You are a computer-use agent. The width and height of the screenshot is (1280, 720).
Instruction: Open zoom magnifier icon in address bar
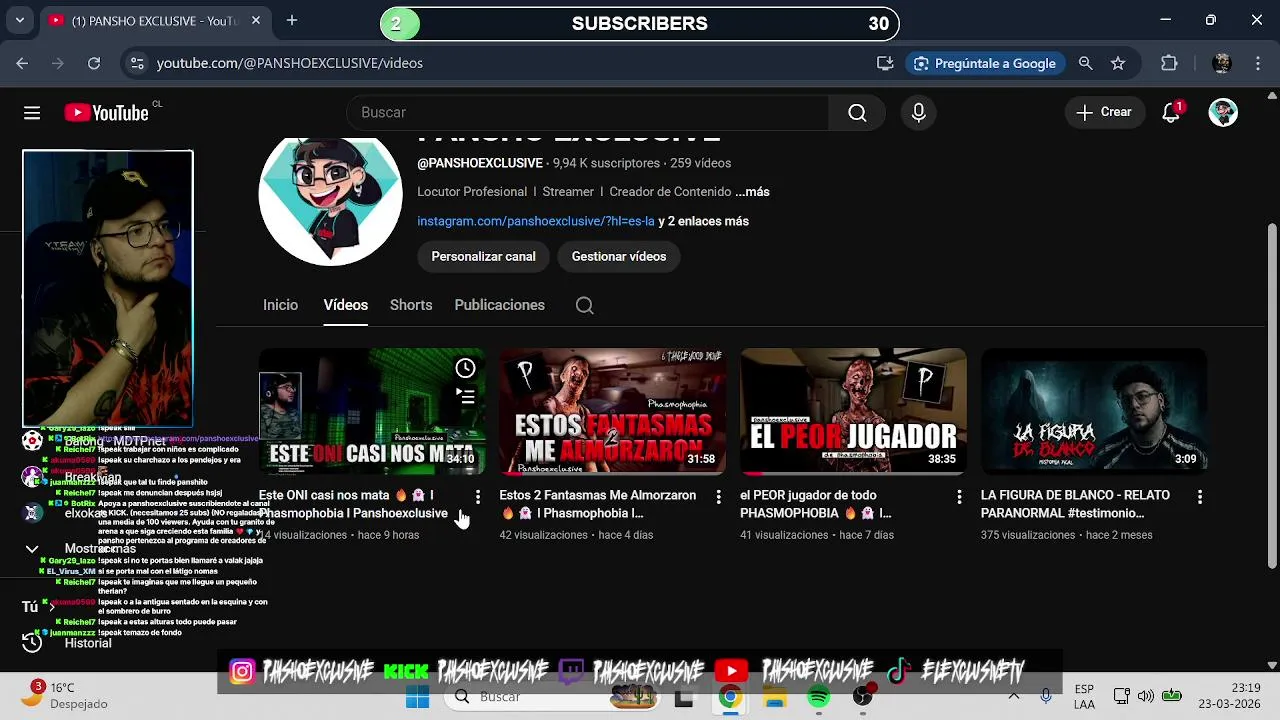tap(1085, 63)
